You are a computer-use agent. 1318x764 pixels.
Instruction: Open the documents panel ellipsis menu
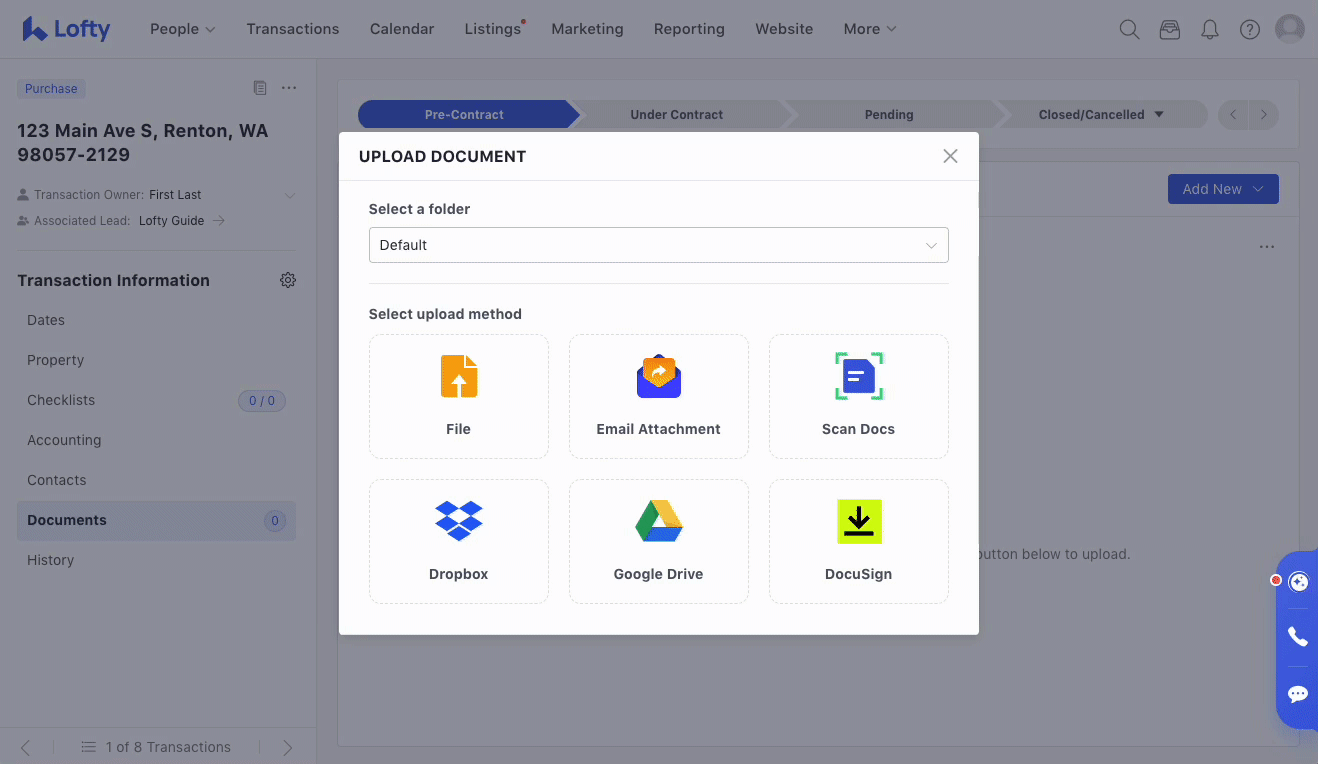1267,247
